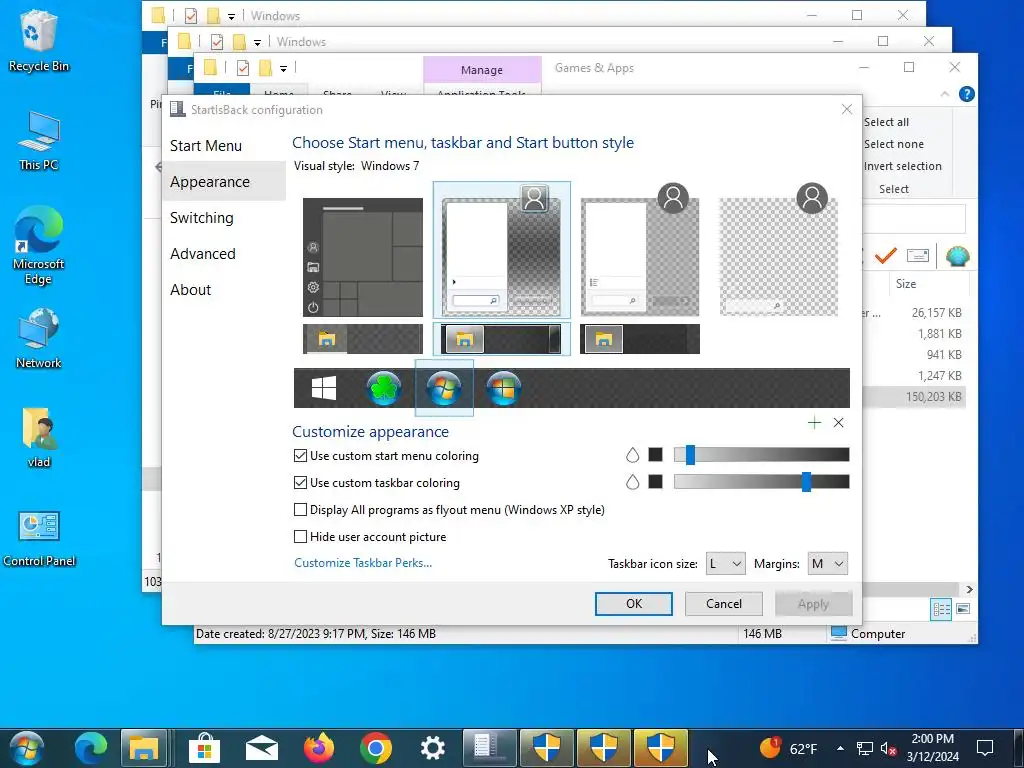Click the Windows 7 Start orb on taskbar
1024x768 pixels.
(26, 748)
